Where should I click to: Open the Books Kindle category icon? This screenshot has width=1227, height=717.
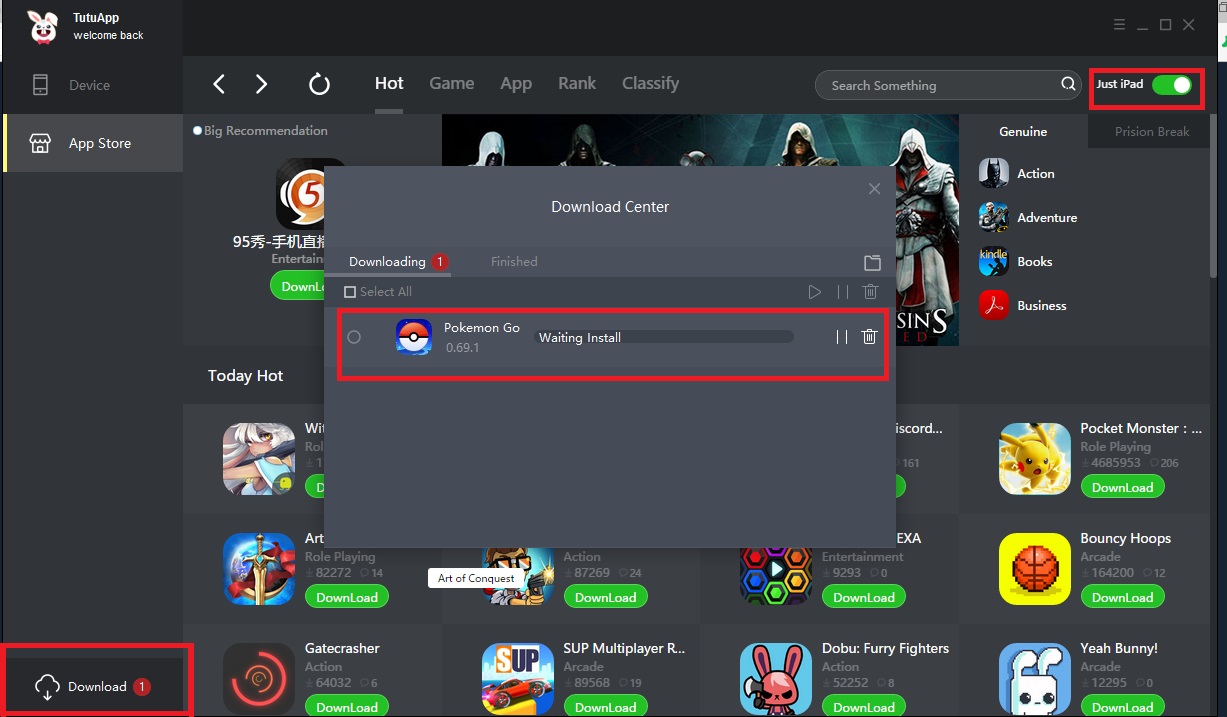pos(993,261)
